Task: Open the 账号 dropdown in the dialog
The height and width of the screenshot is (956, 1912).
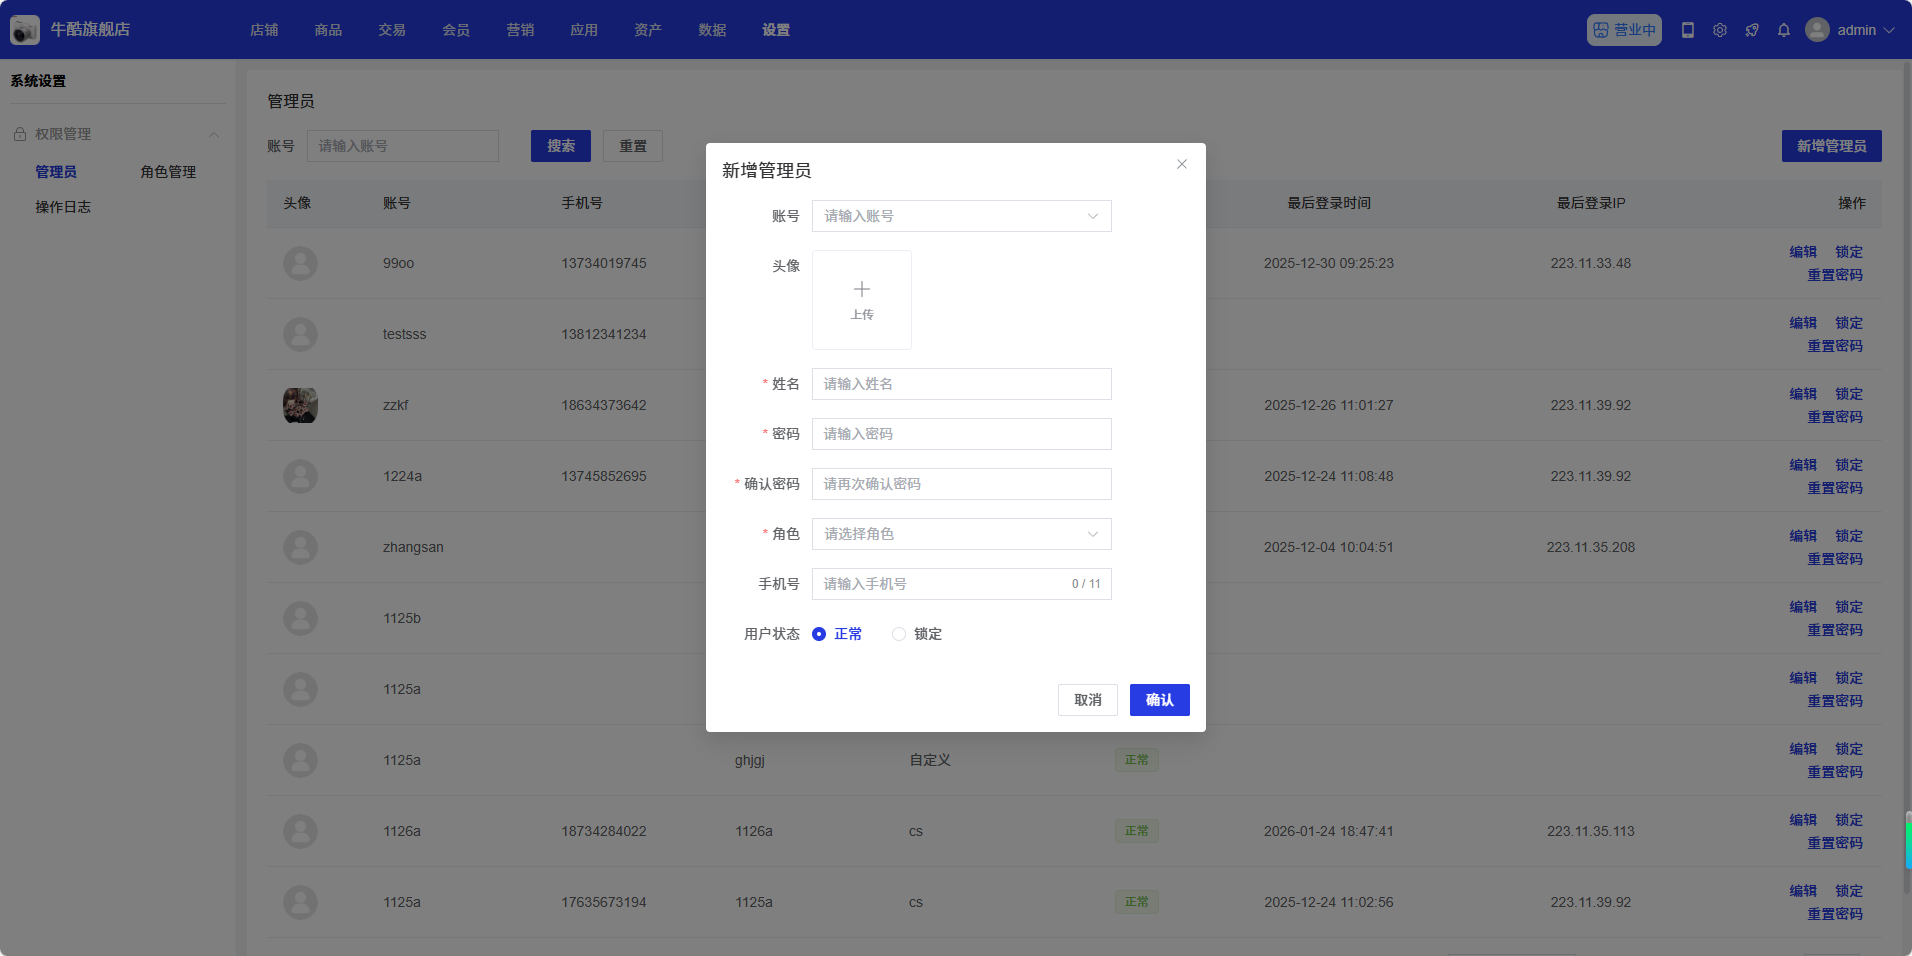Action: point(962,216)
